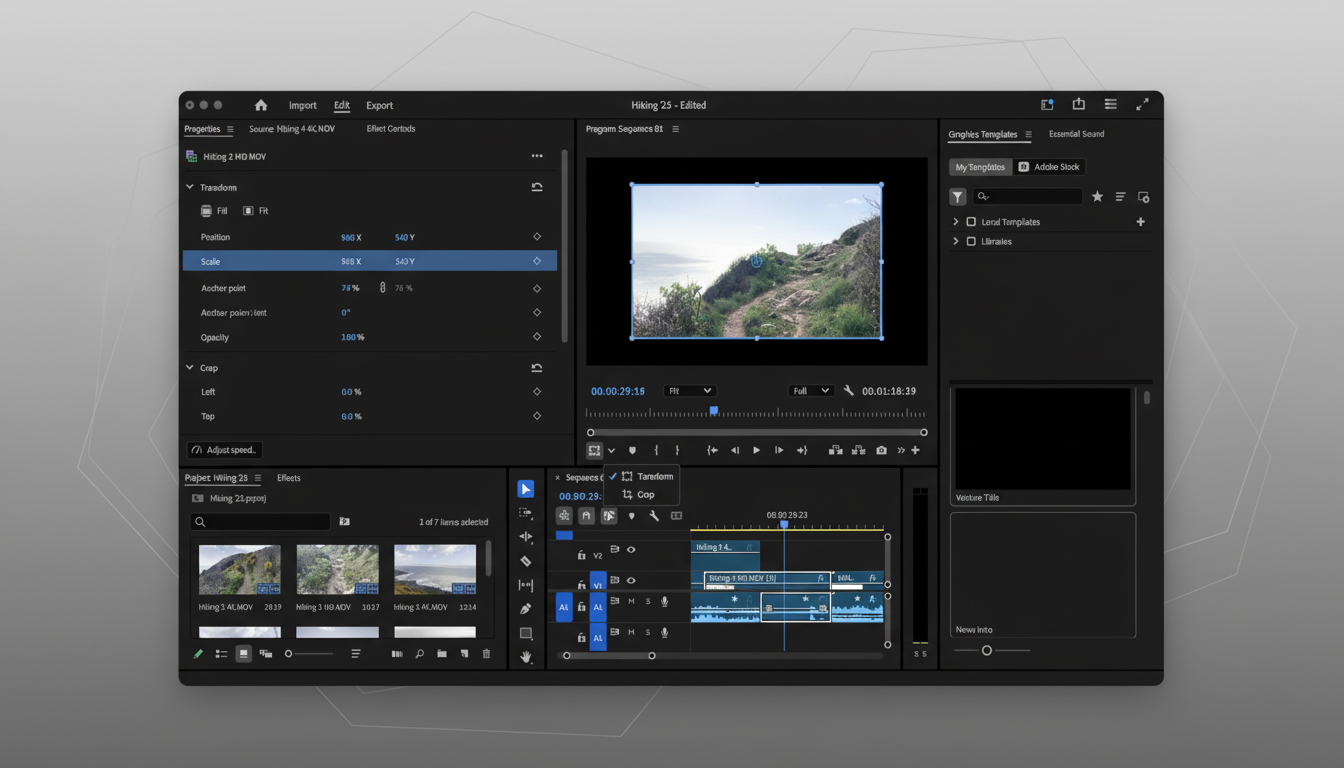The width and height of the screenshot is (1344, 768).
Task: Click the Adjust speed button
Action: pyautogui.click(x=224, y=450)
